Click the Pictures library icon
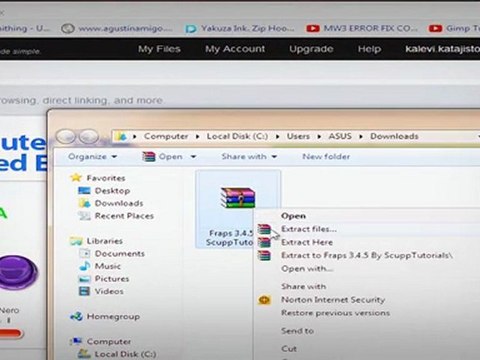The width and height of the screenshot is (480, 360). pos(84,279)
